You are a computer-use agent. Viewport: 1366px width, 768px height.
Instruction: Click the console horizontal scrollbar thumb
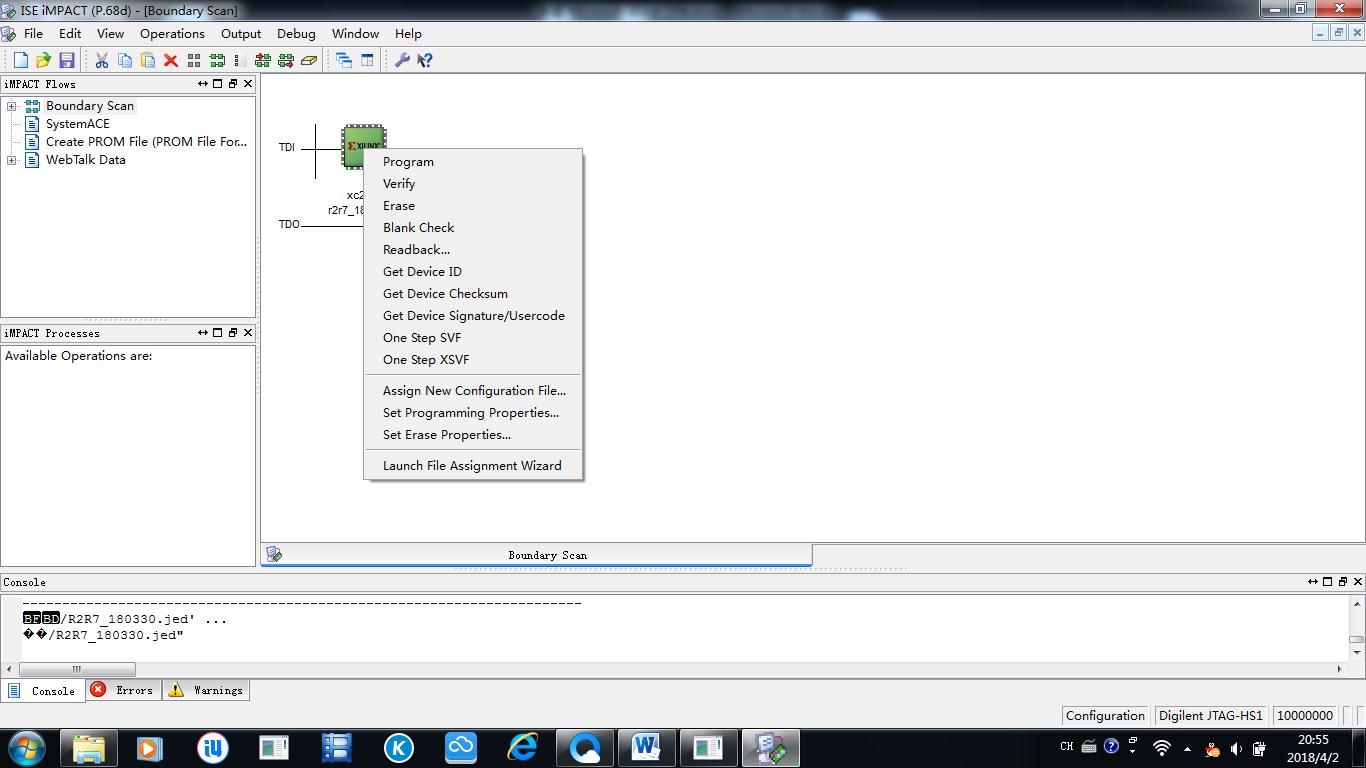tap(77, 669)
